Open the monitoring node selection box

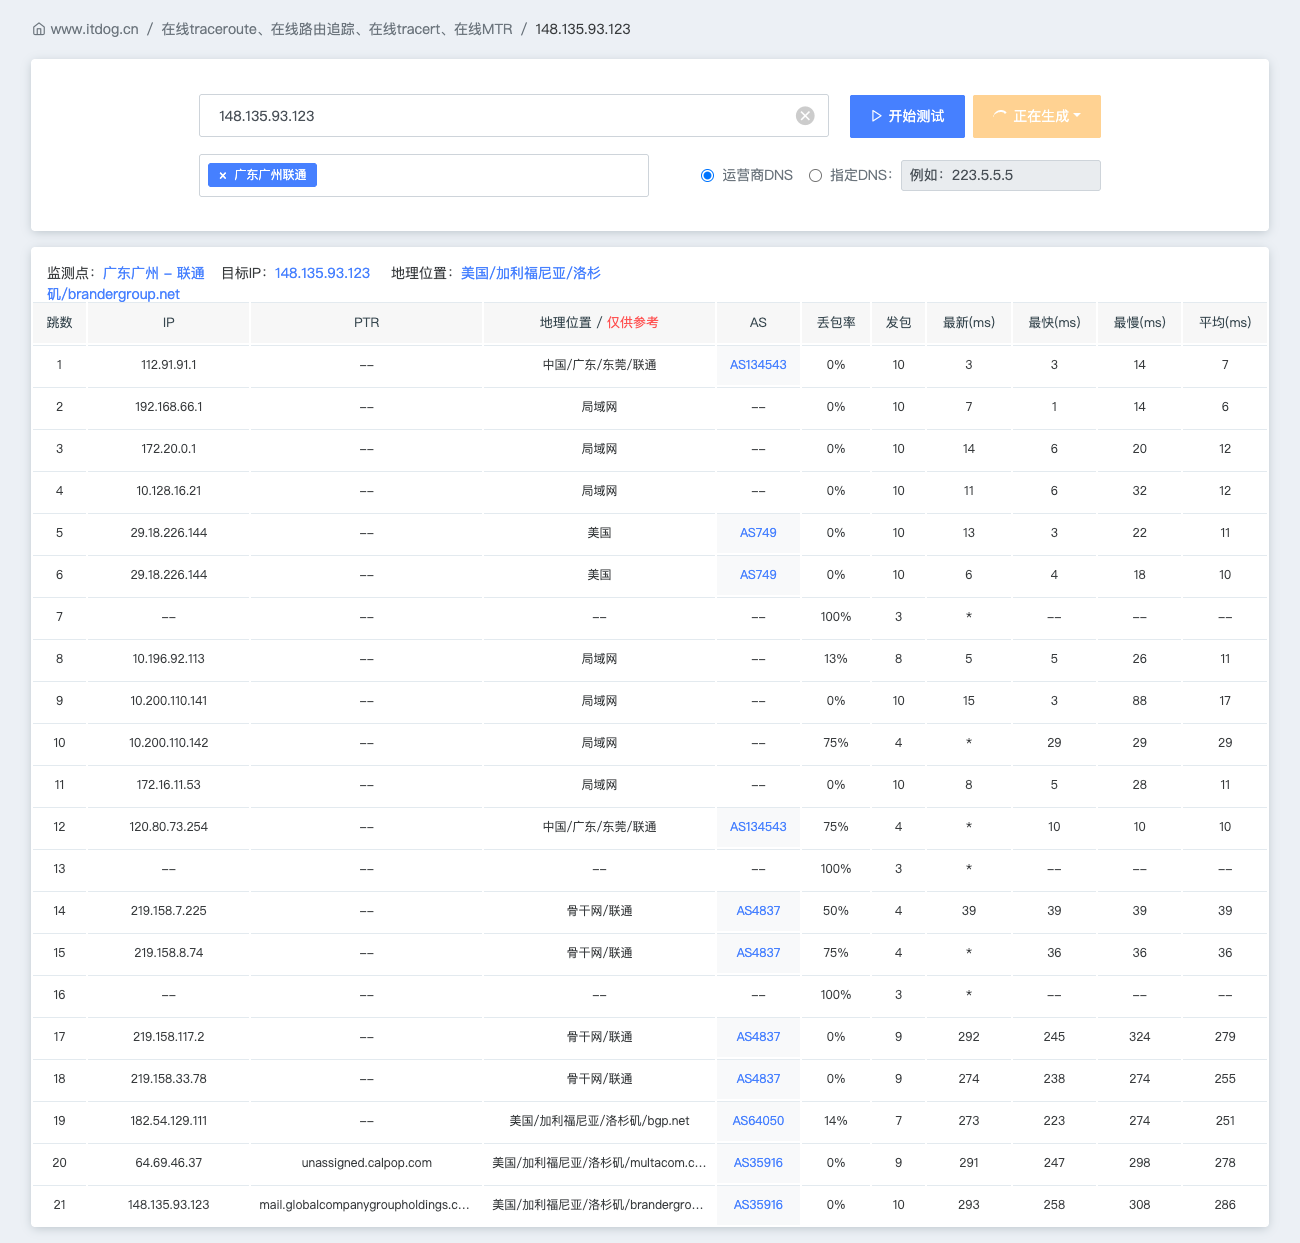coord(424,175)
